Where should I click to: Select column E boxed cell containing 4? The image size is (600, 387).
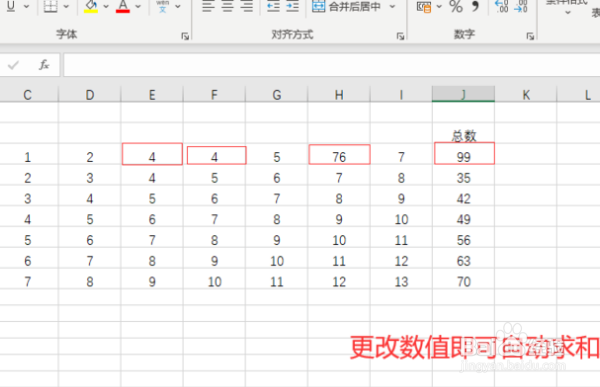(x=152, y=154)
